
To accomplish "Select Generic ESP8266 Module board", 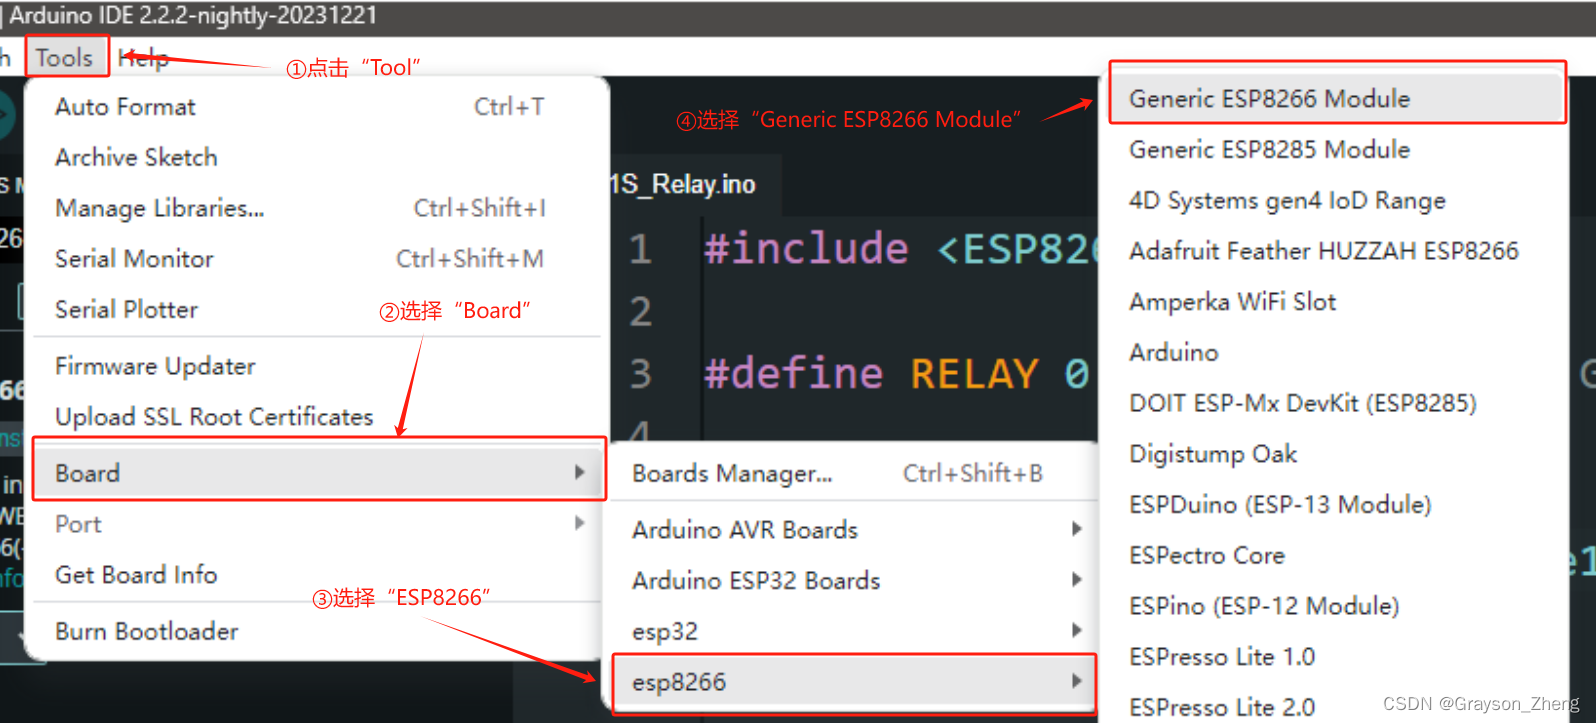I will point(1337,99).
